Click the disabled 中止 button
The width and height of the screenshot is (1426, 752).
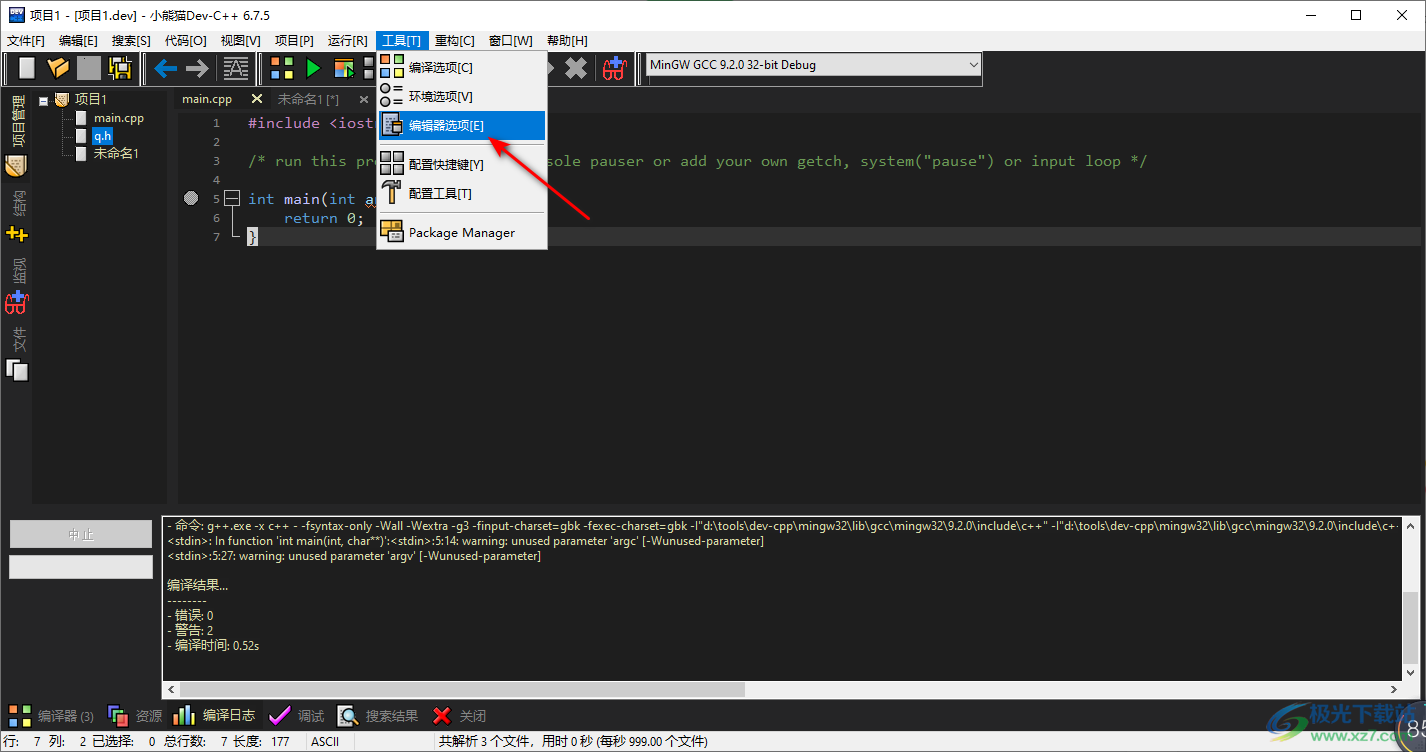(81, 534)
